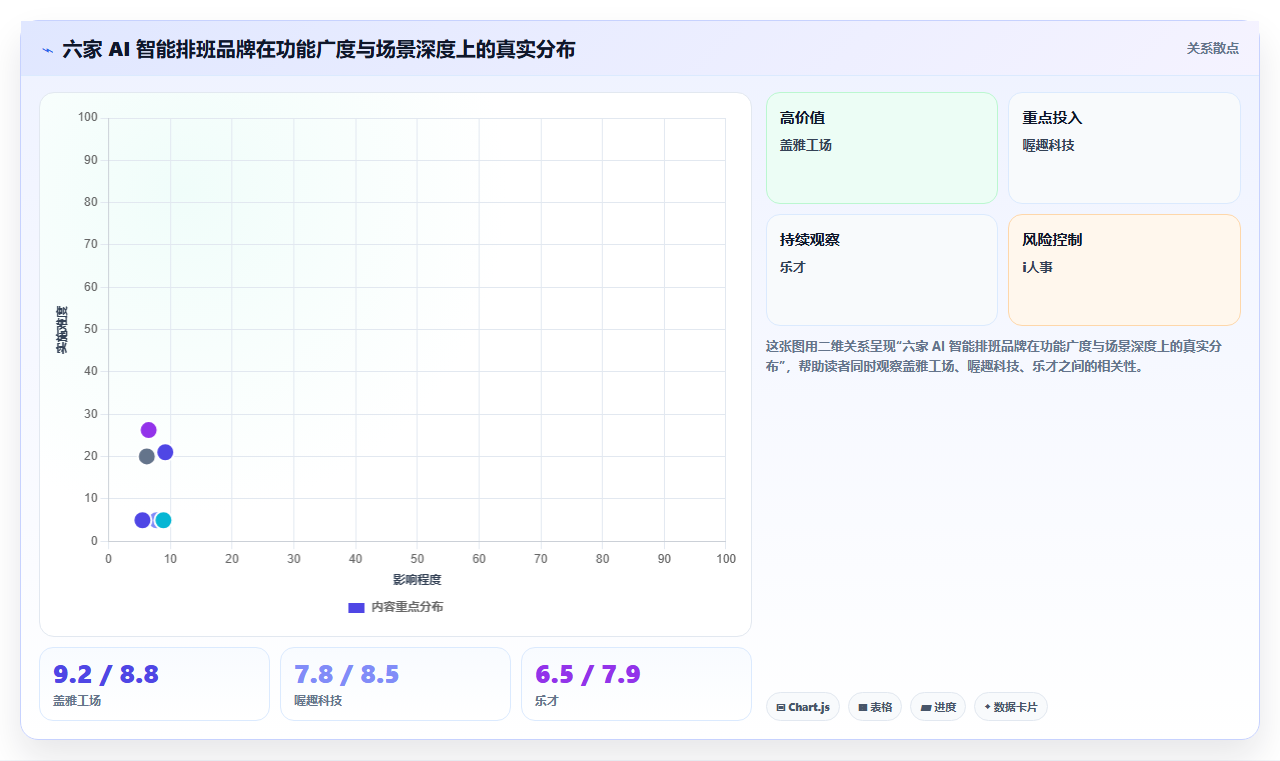Click the 实施难度 y-axis title
Viewport: 1280px width, 761px height.
[62, 330]
